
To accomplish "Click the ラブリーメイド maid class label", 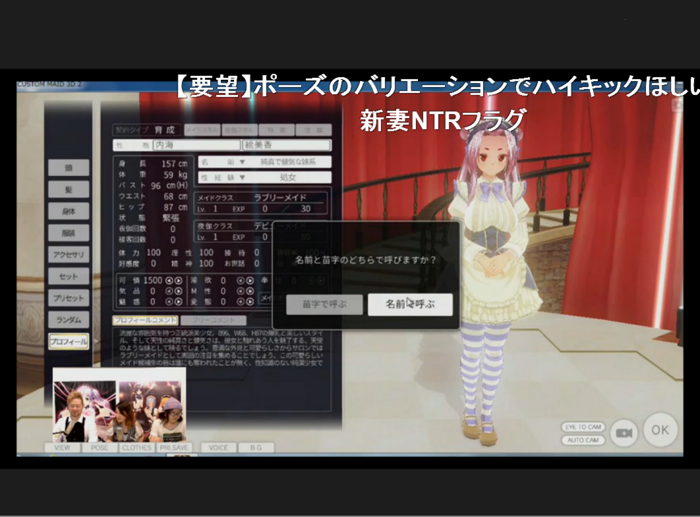I will (x=280, y=197).
